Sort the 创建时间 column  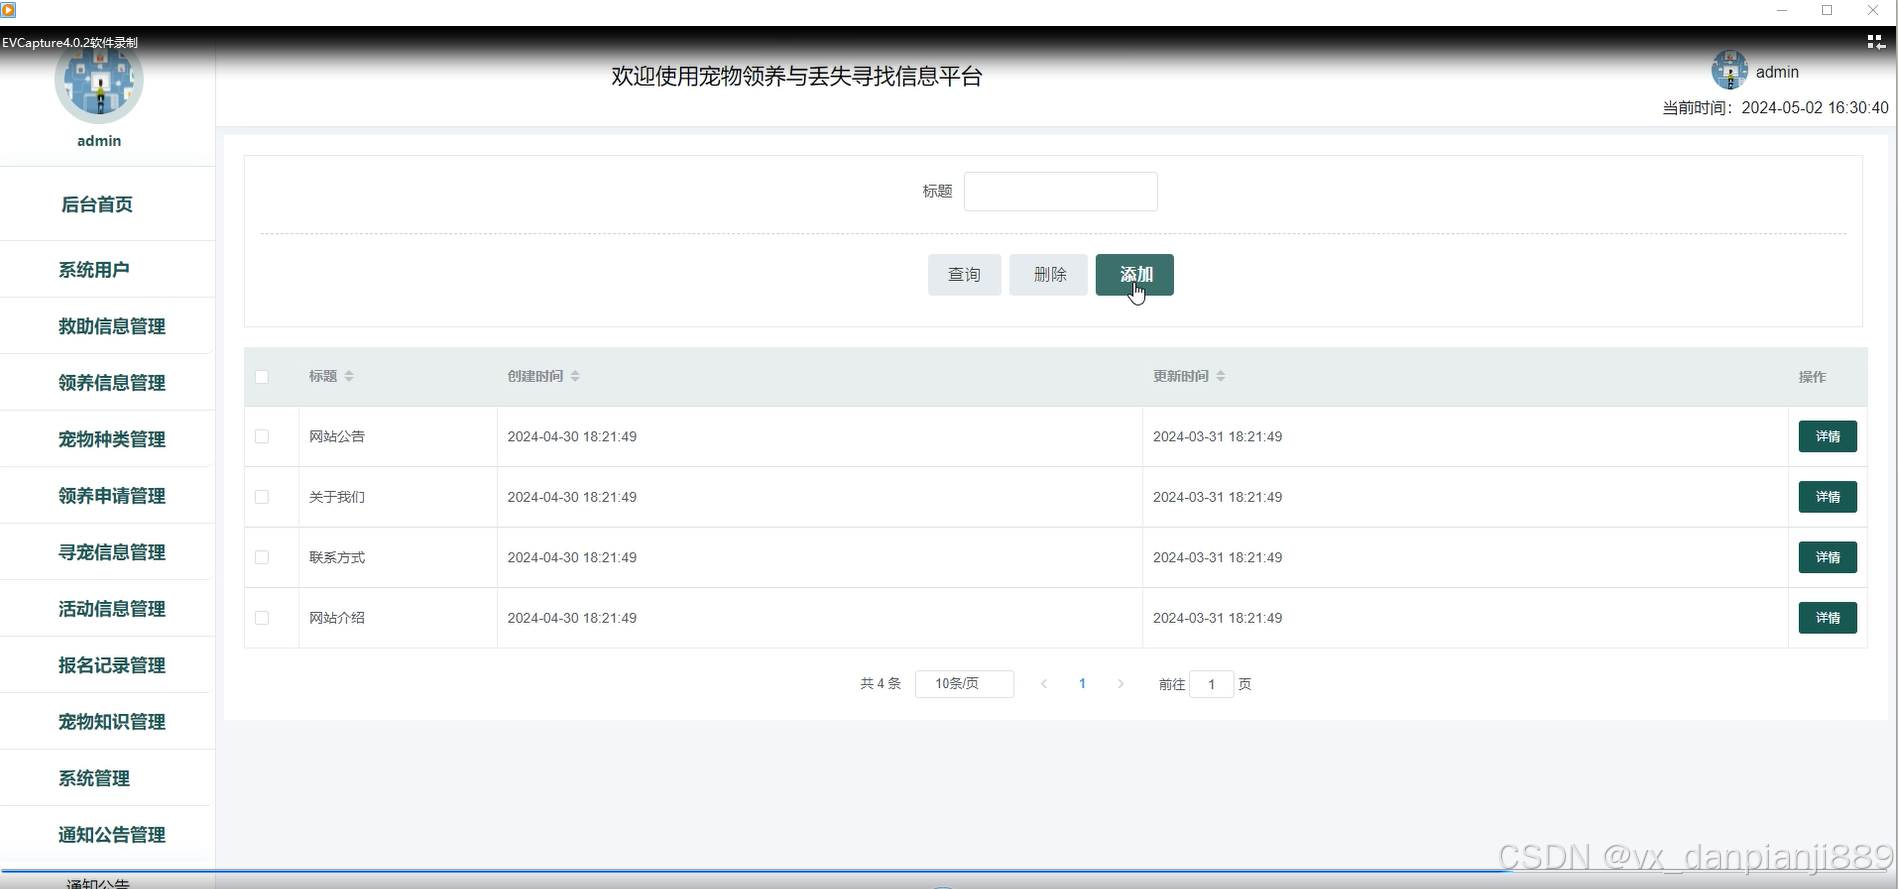(575, 377)
